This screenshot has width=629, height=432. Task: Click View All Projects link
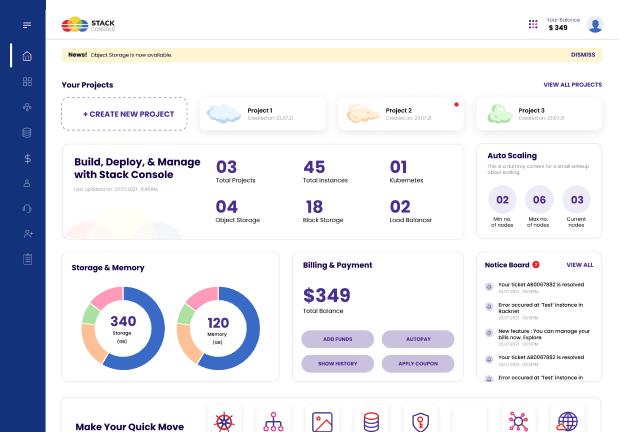(x=572, y=85)
